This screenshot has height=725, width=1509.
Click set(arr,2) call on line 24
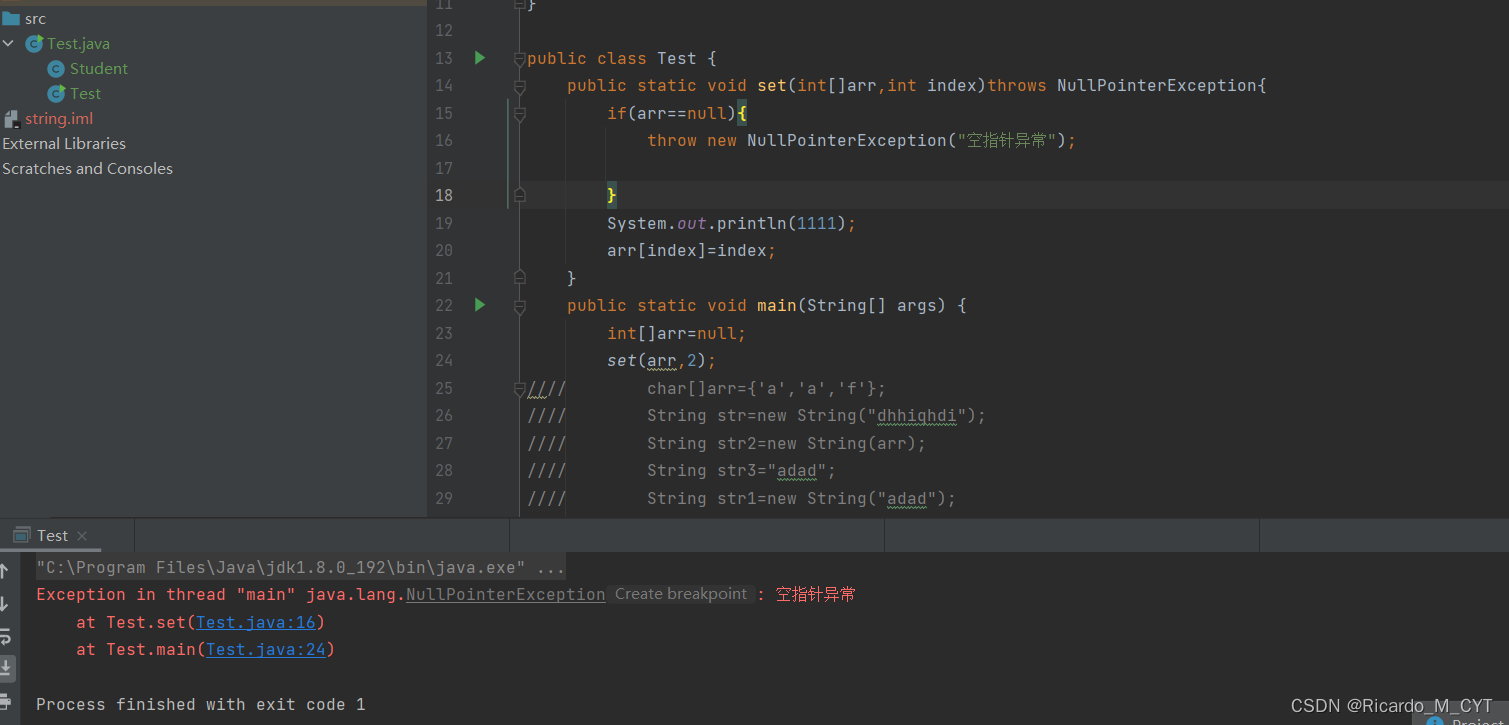[x=661, y=360]
